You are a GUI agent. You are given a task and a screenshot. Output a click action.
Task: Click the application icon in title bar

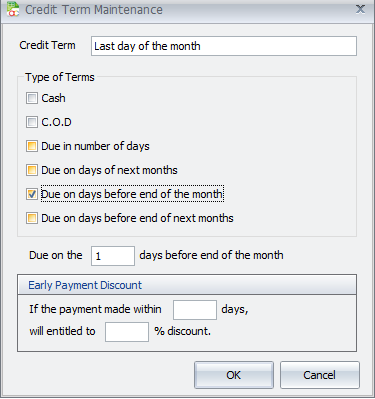[x=13, y=9]
